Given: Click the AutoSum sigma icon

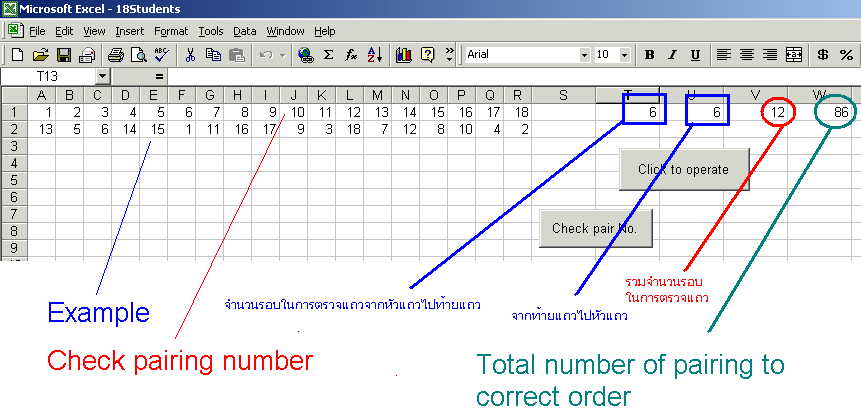Looking at the screenshot, I should point(328,55).
